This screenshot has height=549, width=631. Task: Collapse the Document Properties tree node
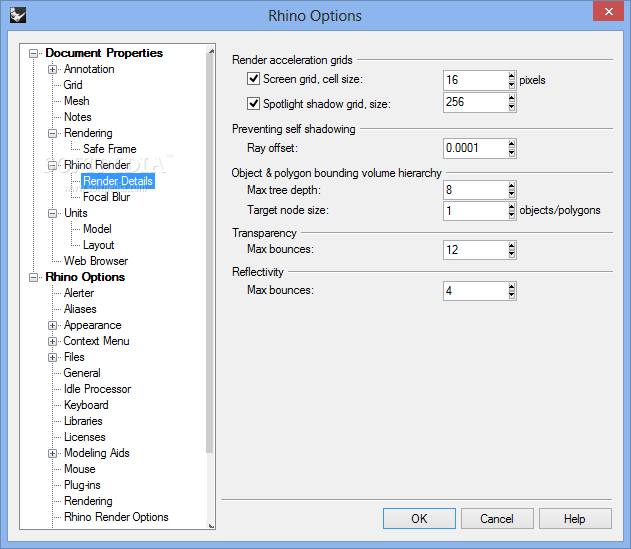[x=33, y=53]
